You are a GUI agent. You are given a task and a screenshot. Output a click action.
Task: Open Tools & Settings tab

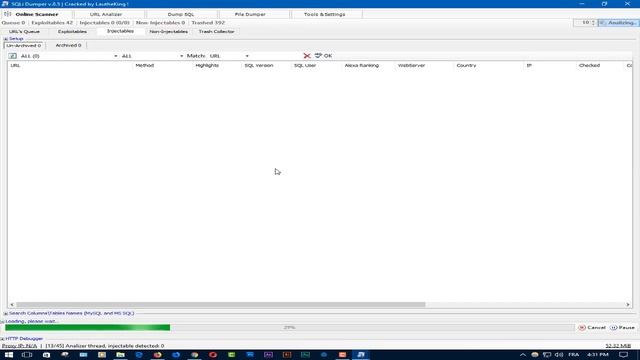pos(324,14)
